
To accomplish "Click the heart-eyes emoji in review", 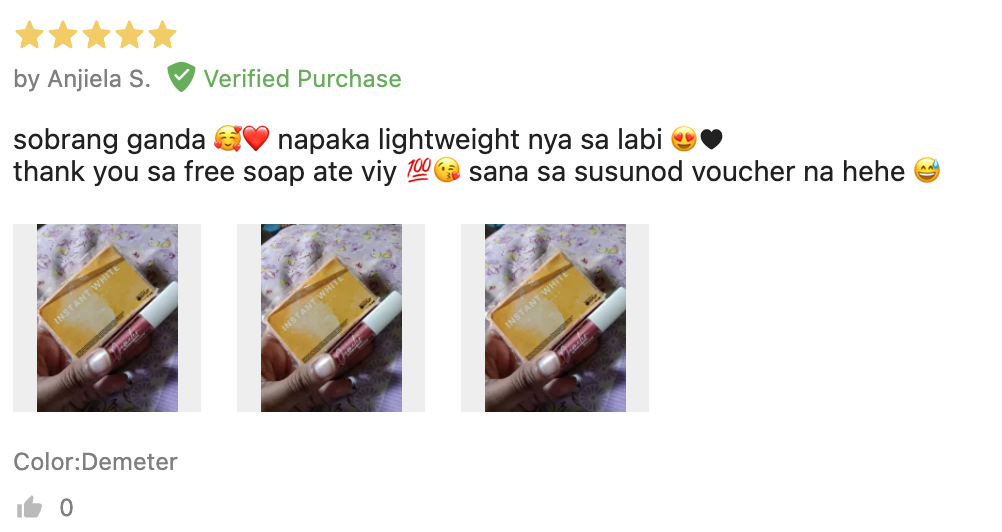I will pos(684,139).
